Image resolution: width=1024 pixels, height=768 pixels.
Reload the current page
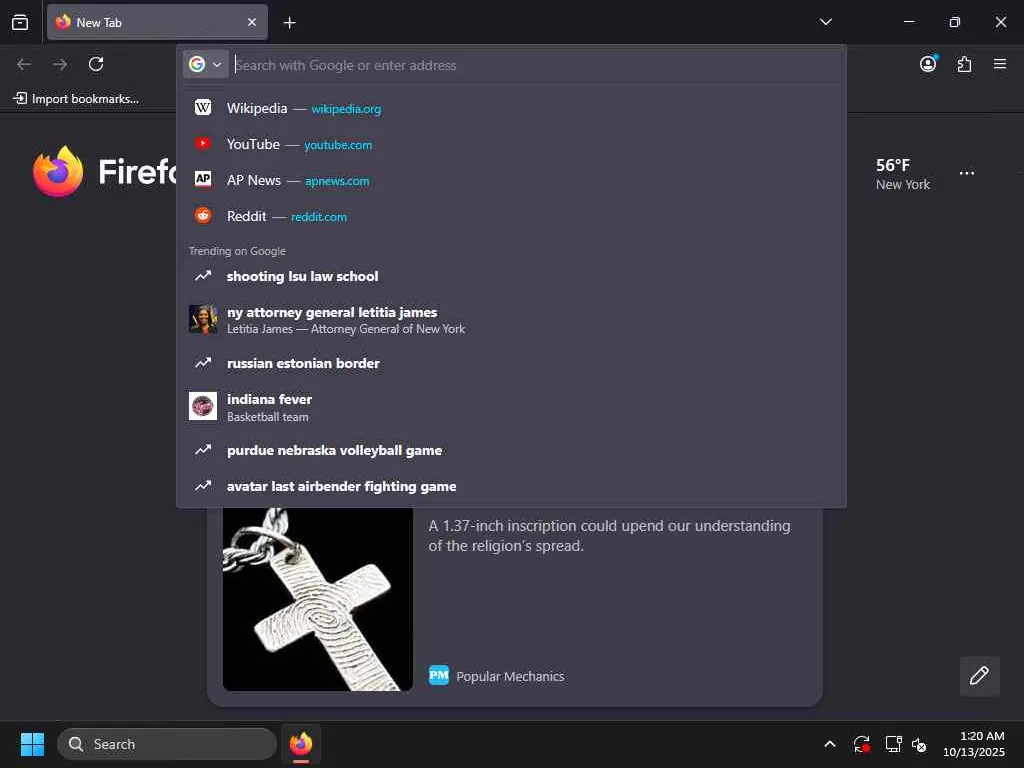point(96,64)
